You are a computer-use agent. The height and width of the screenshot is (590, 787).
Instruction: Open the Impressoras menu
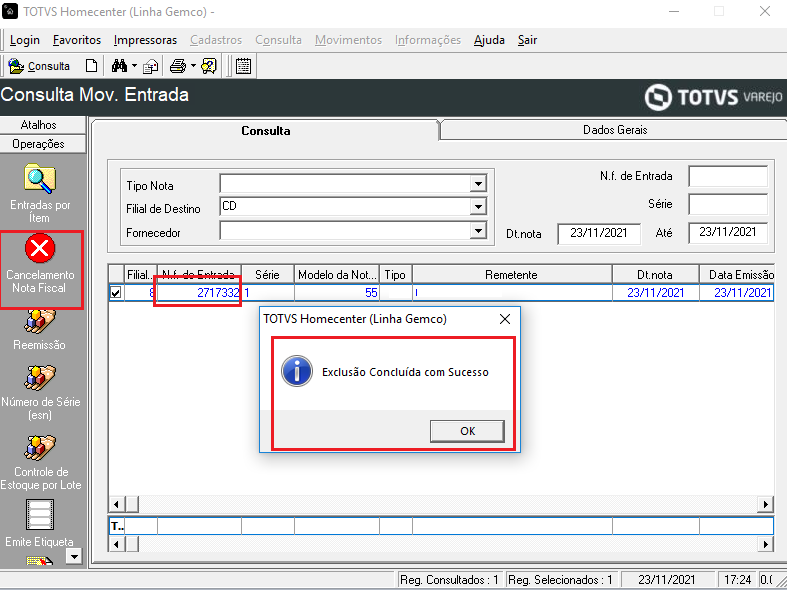[x=145, y=40]
